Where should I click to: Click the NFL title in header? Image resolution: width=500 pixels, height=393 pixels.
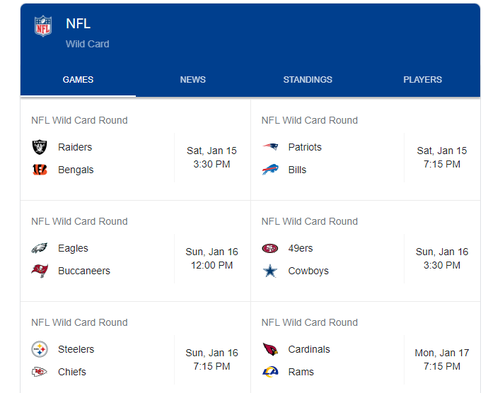[x=78, y=24]
